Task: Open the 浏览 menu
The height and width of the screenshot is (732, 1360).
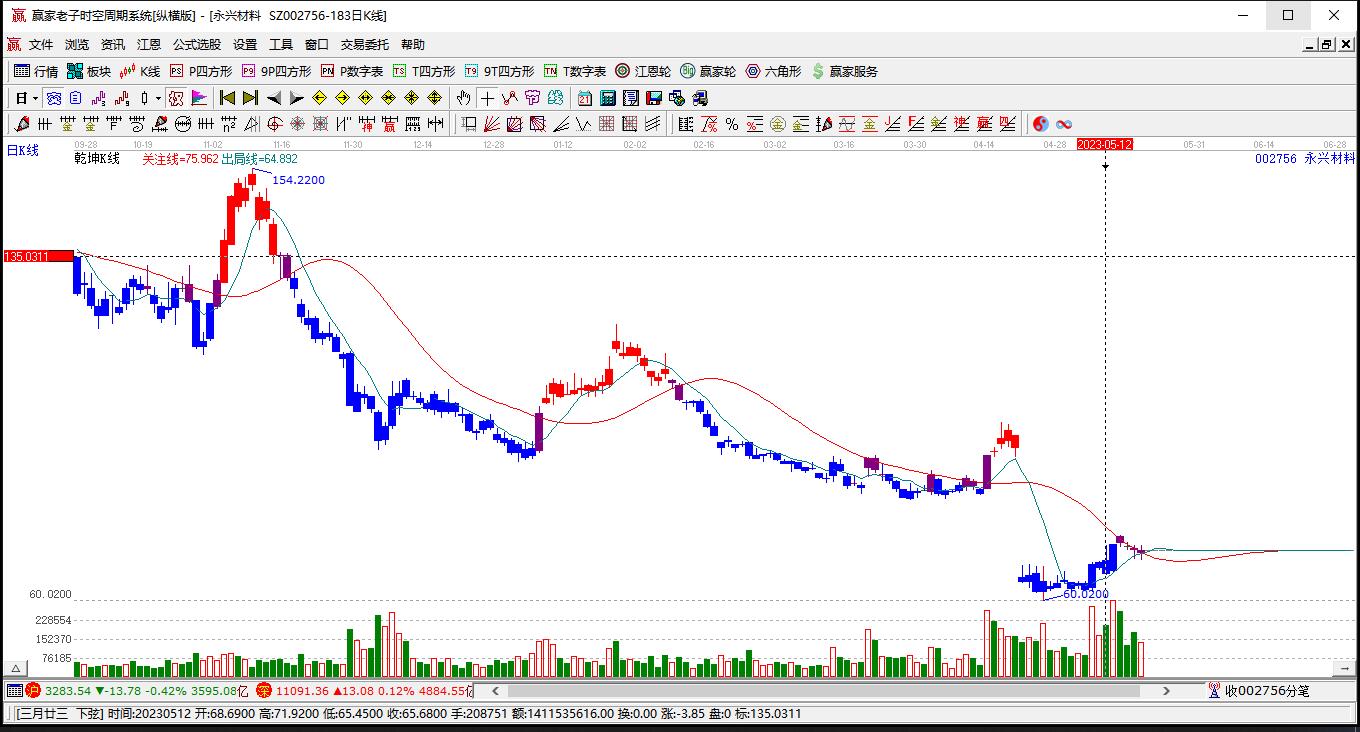Action: (77, 45)
